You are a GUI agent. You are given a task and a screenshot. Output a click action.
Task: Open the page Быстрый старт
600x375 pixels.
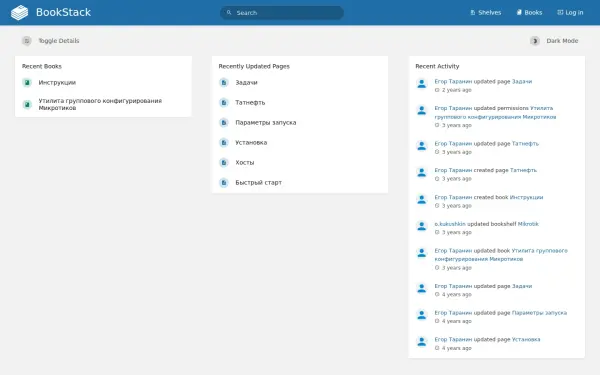[258, 183]
